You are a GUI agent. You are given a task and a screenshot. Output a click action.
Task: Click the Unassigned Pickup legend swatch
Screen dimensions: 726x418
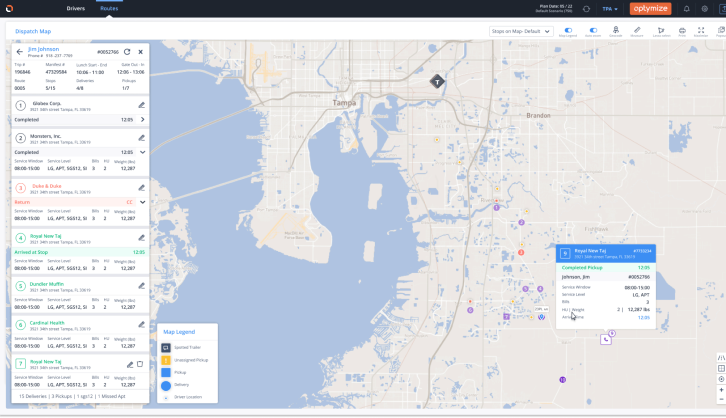coord(166,360)
